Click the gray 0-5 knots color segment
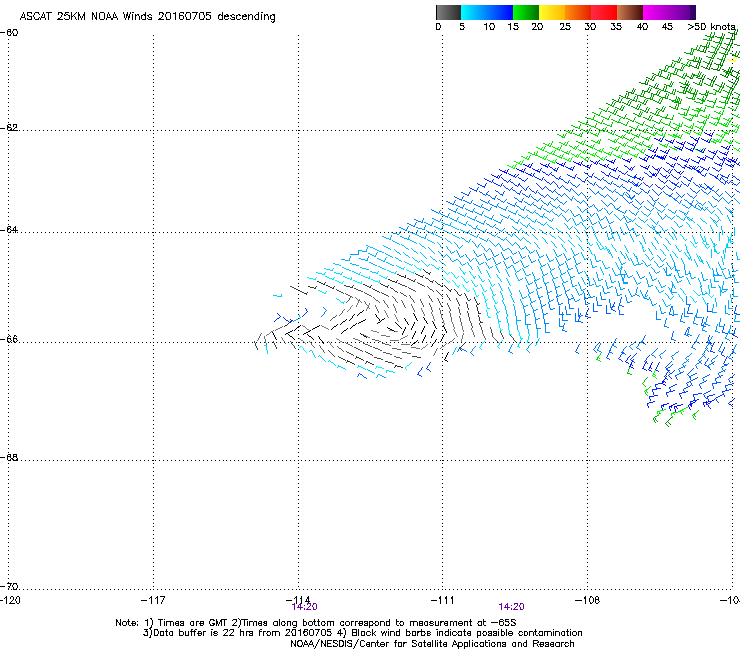Viewport: 740px width, 650px height. (448, 12)
